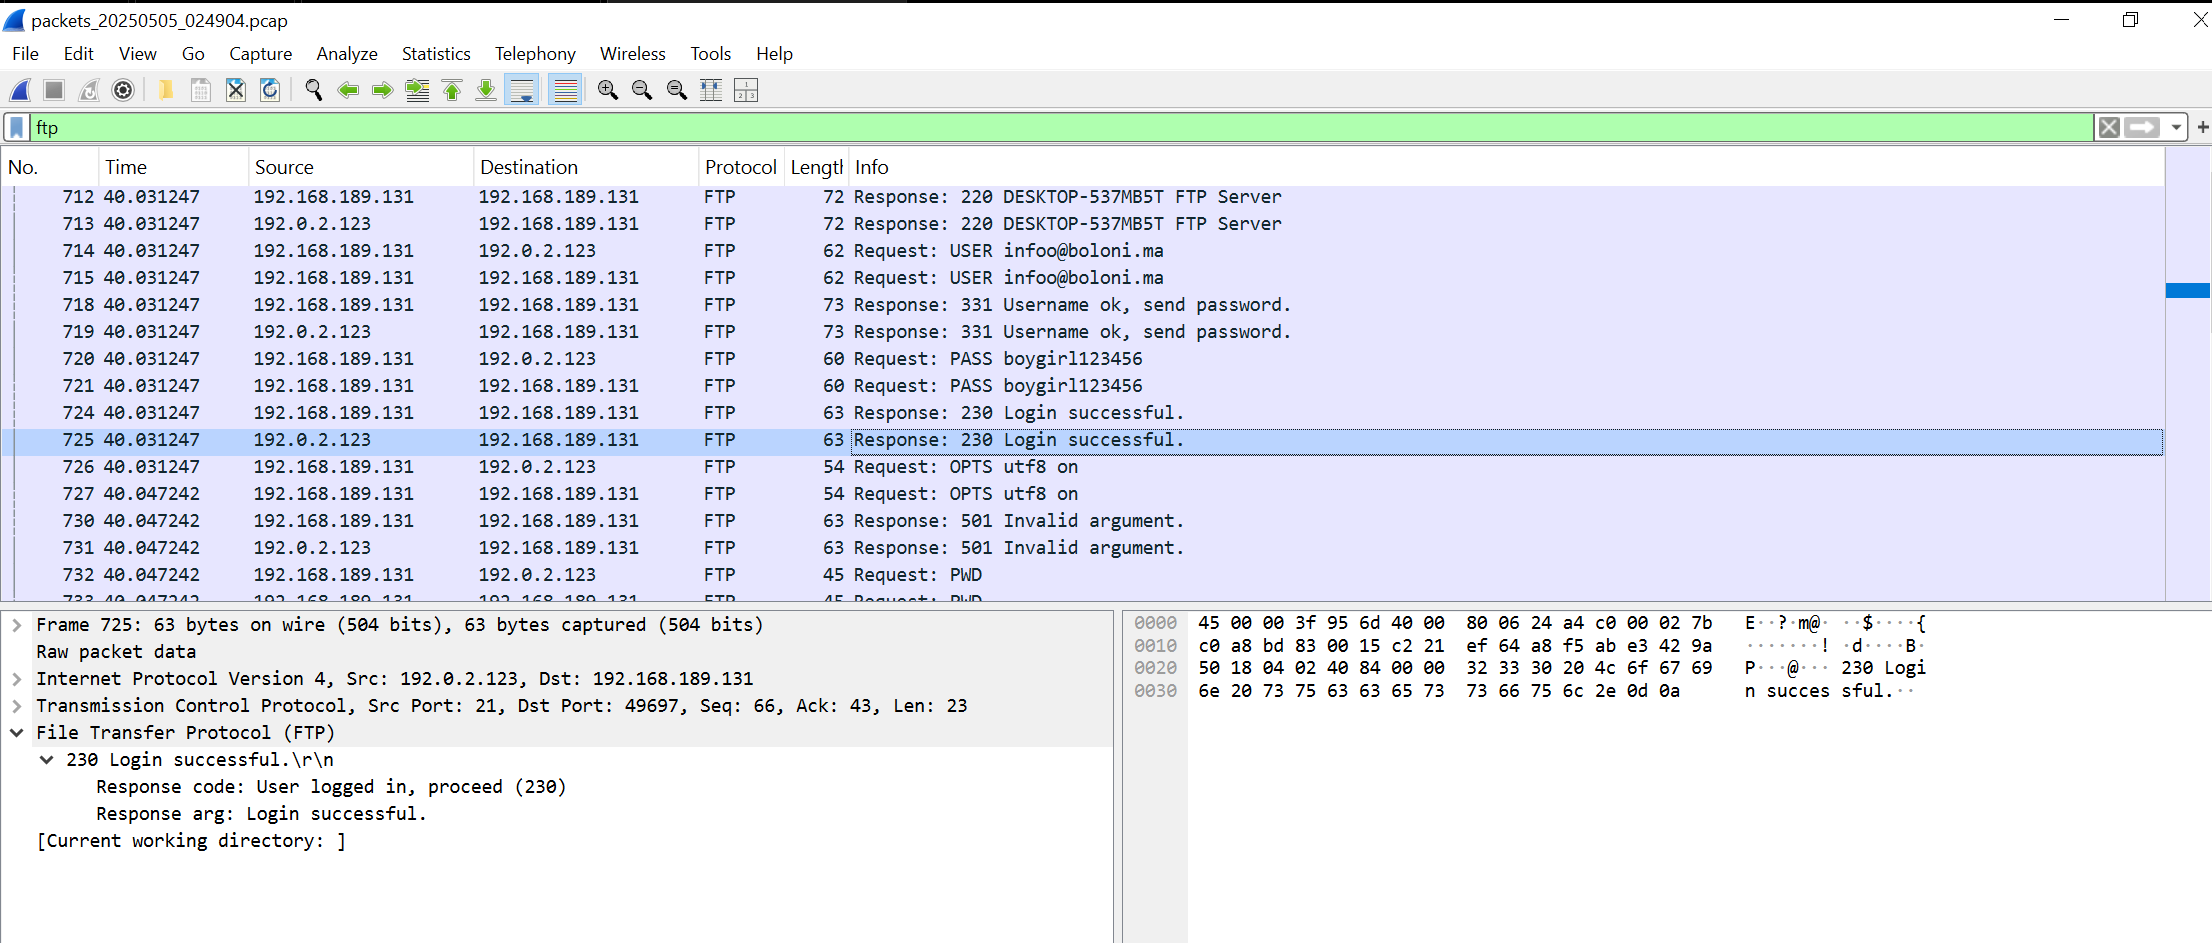Expand Internet Protocol Version 4 details
This screenshot has height=943, width=2212.
point(17,679)
